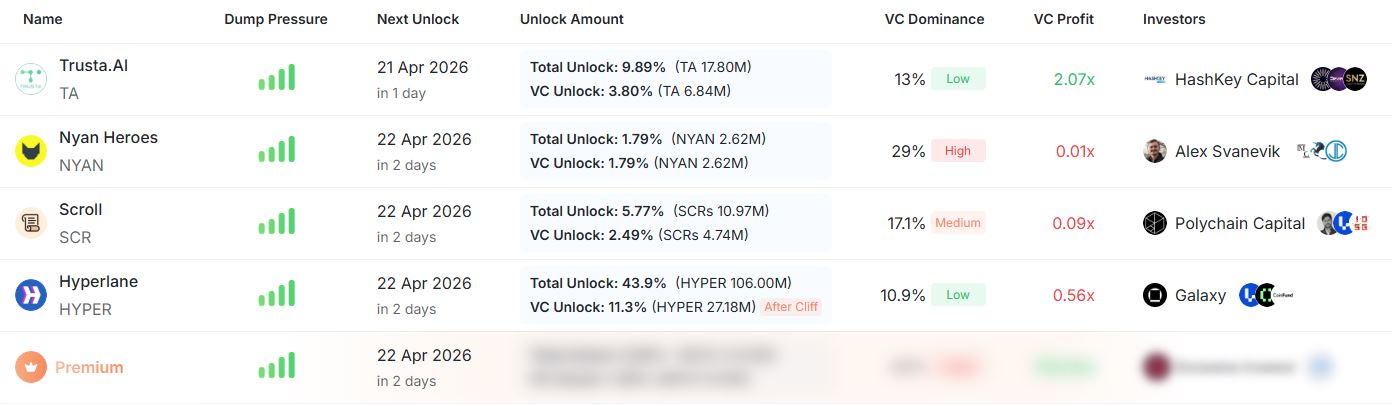The height and width of the screenshot is (406, 1392).
Task: Sort by Dump Pressure column header
Action: pos(276,19)
